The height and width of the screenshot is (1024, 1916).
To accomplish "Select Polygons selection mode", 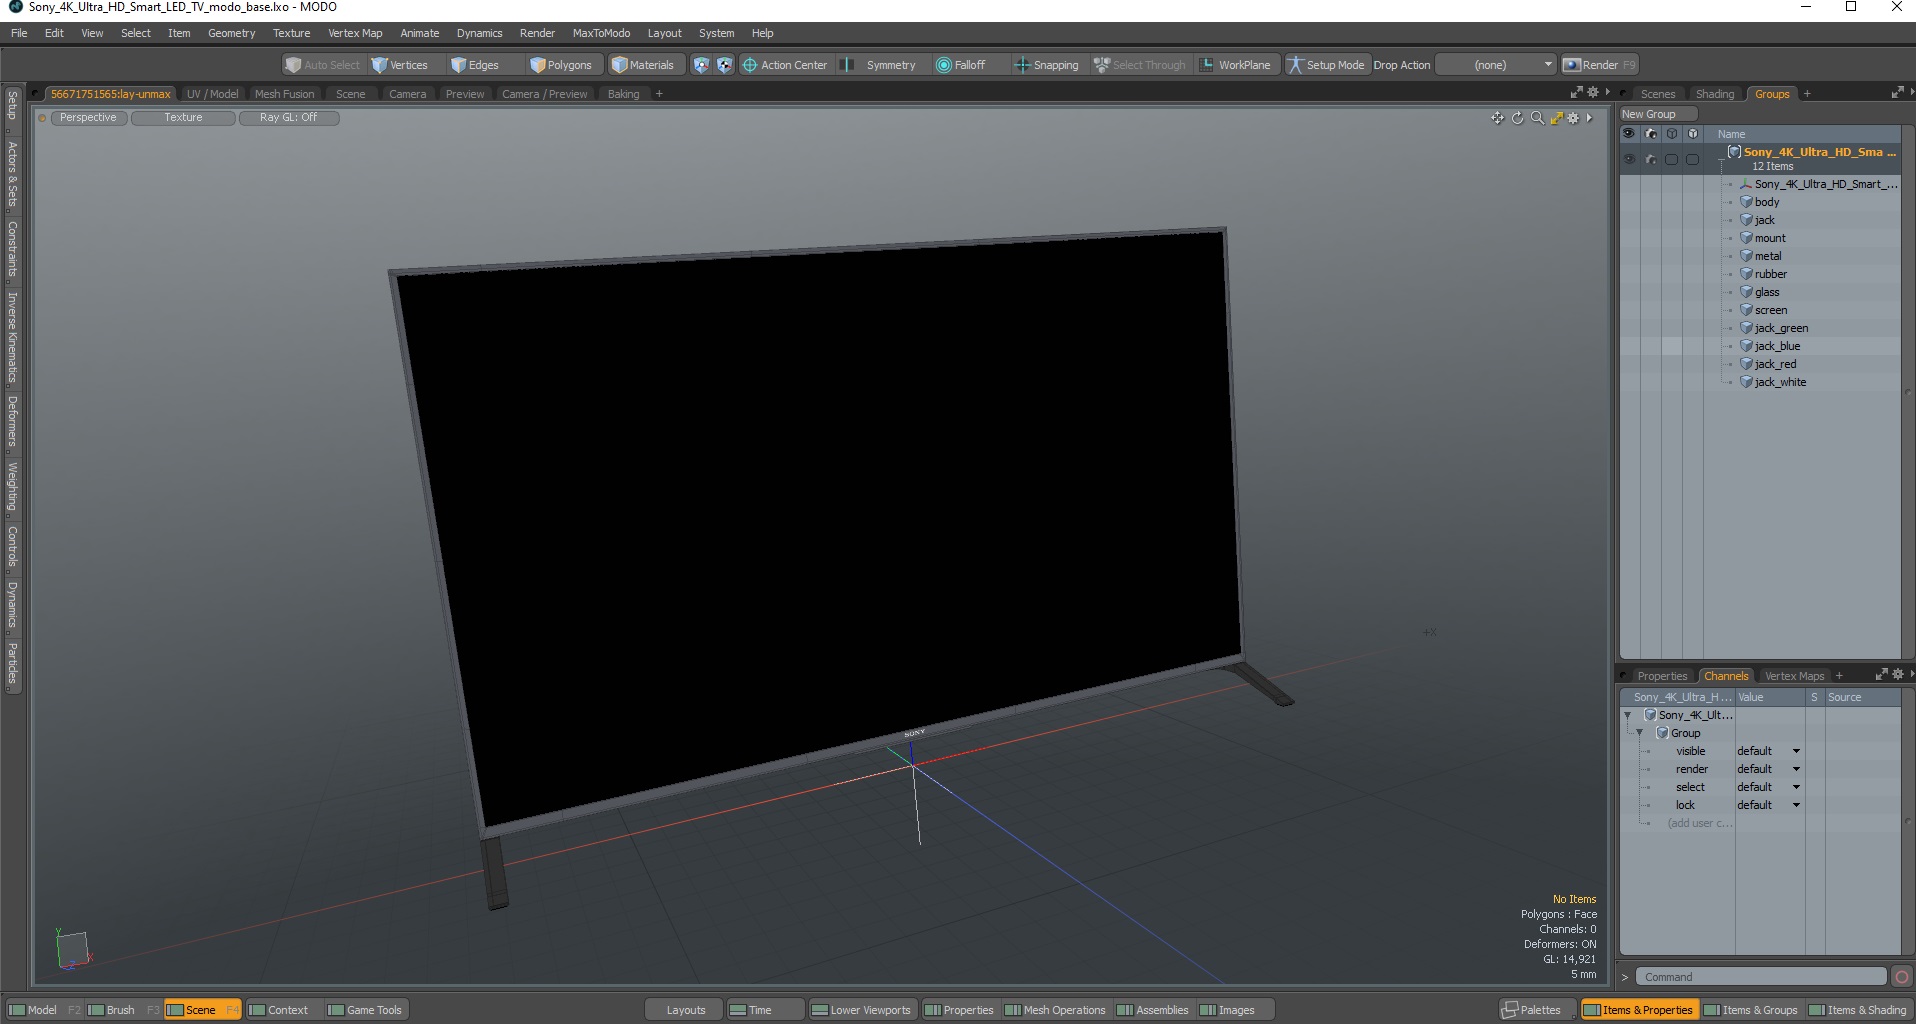I will pyautogui.click(x=562, y=65).
